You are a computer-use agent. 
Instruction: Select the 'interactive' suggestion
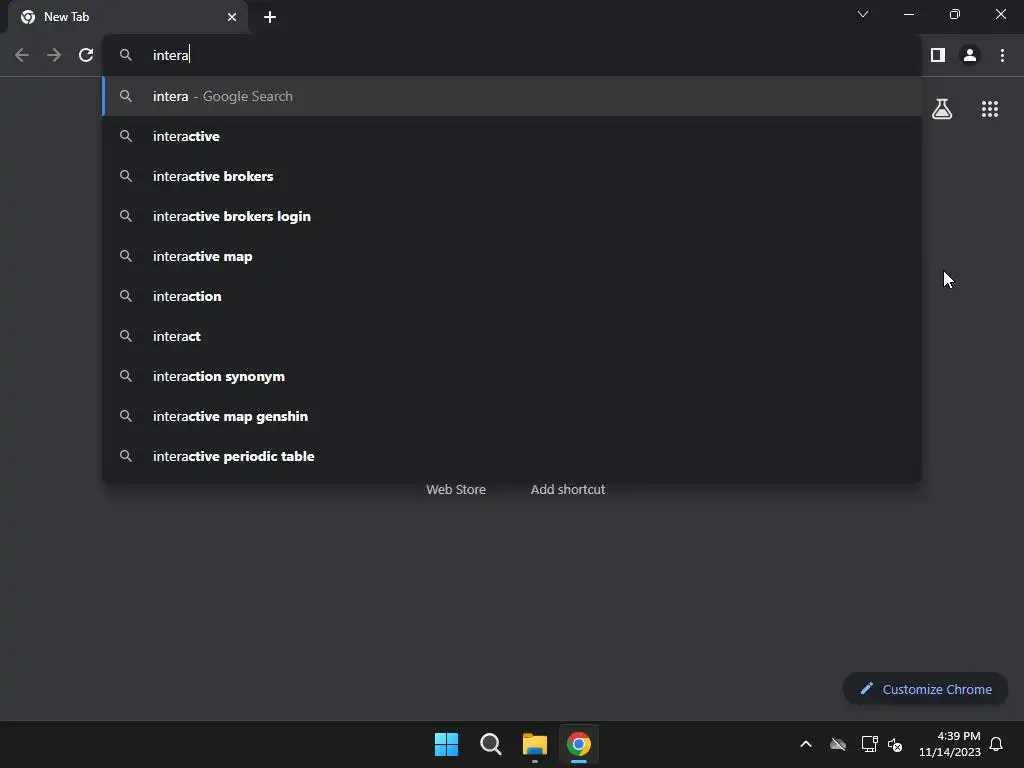click(x=512, y=136)
